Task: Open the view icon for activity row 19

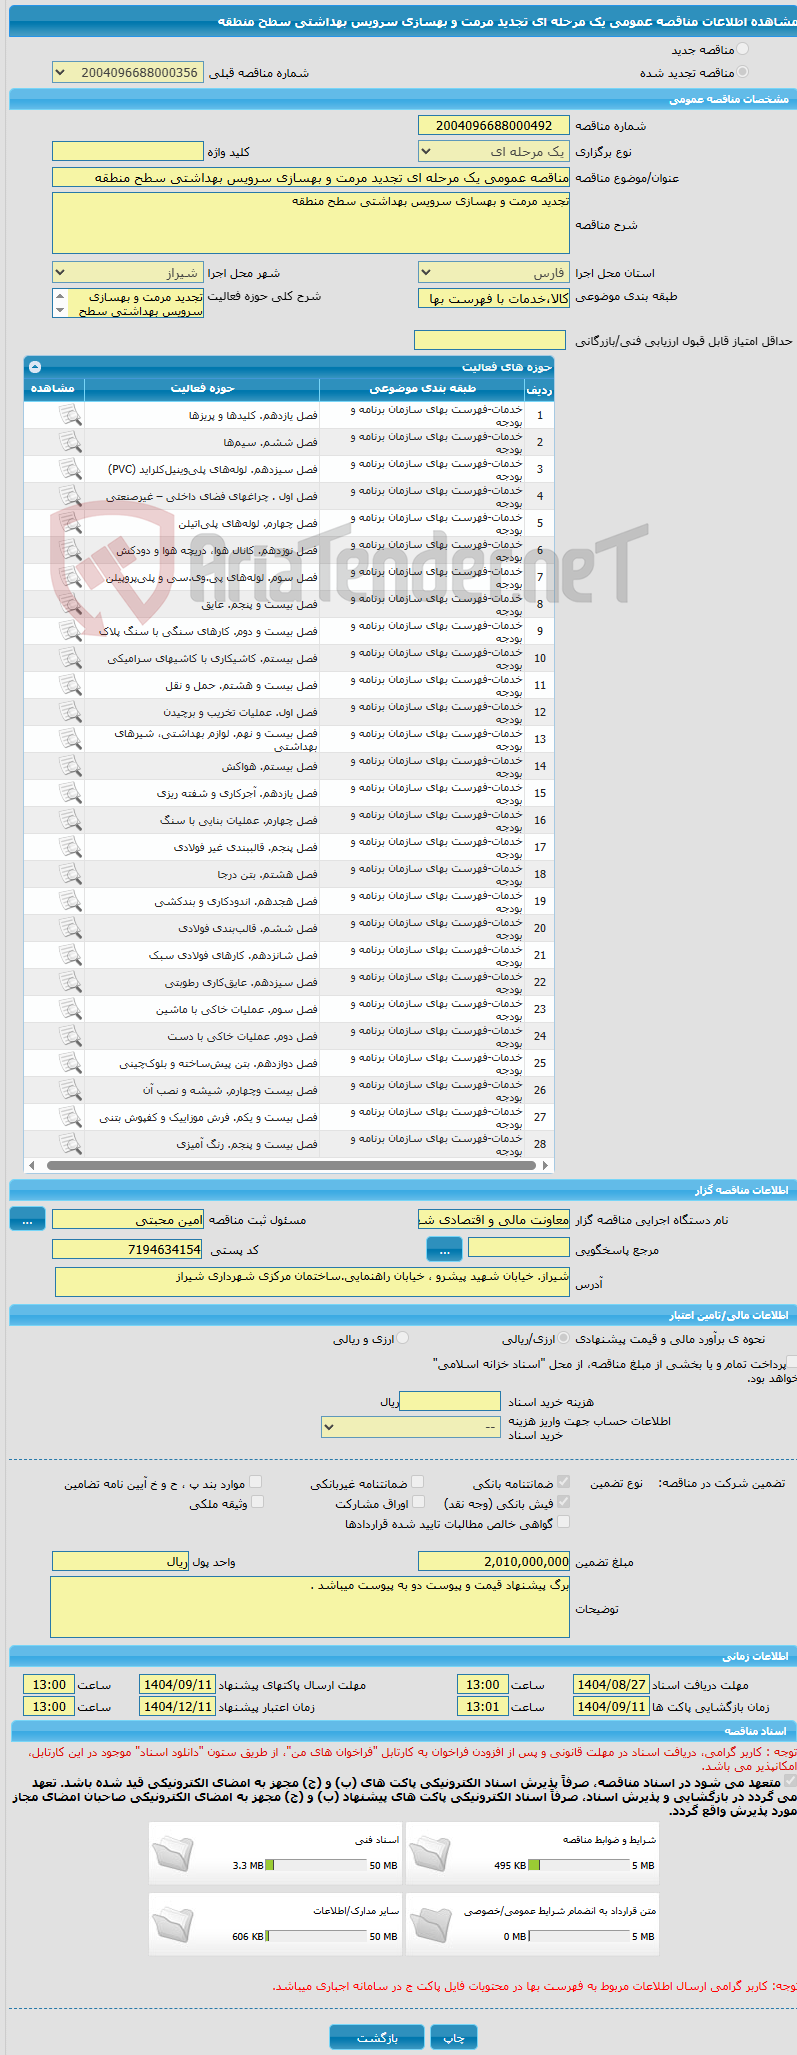Action: point(70,901)
